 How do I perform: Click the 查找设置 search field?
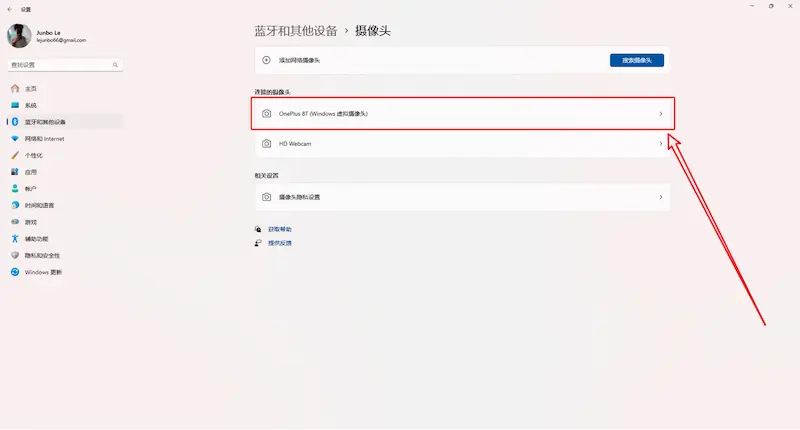pos(60,64)
